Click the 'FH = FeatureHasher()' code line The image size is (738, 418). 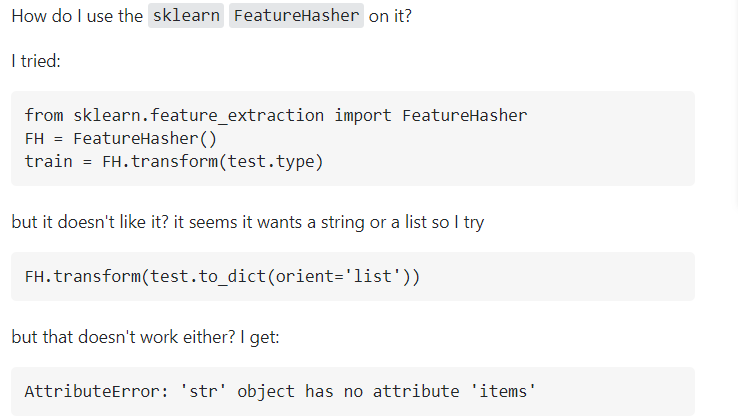point(120,138)
